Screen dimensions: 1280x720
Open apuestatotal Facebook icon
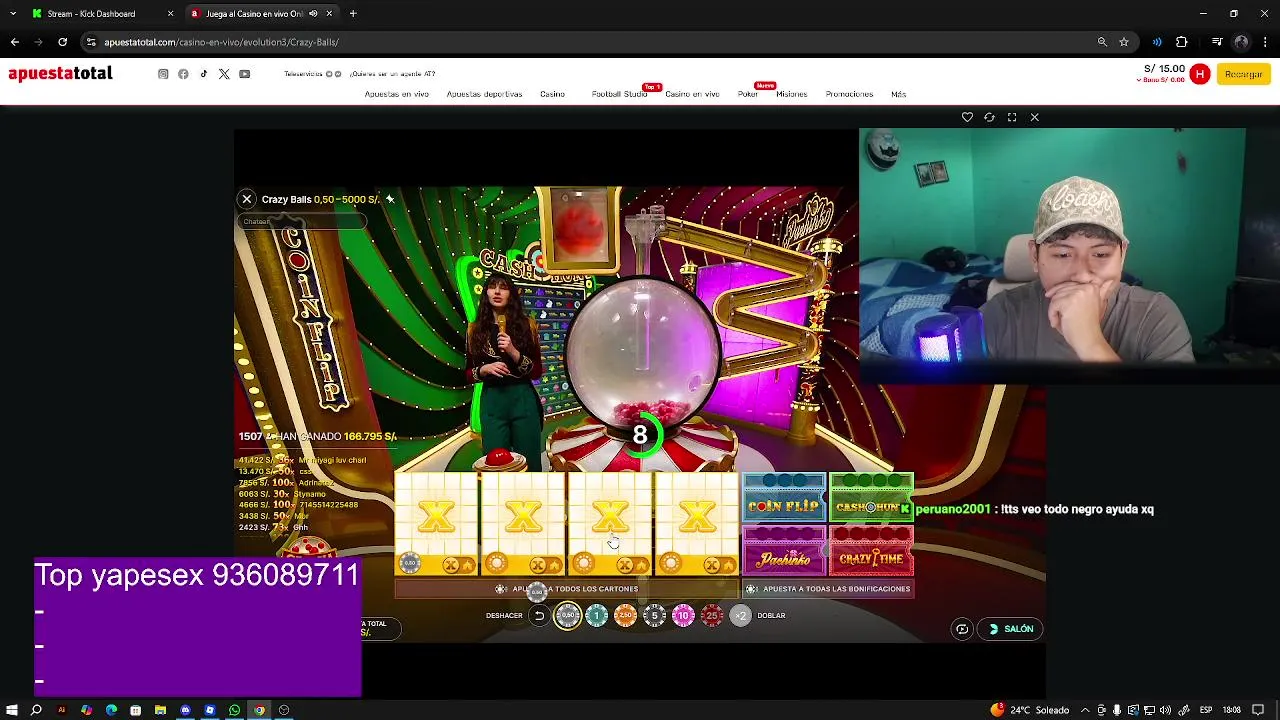point(183,74)
